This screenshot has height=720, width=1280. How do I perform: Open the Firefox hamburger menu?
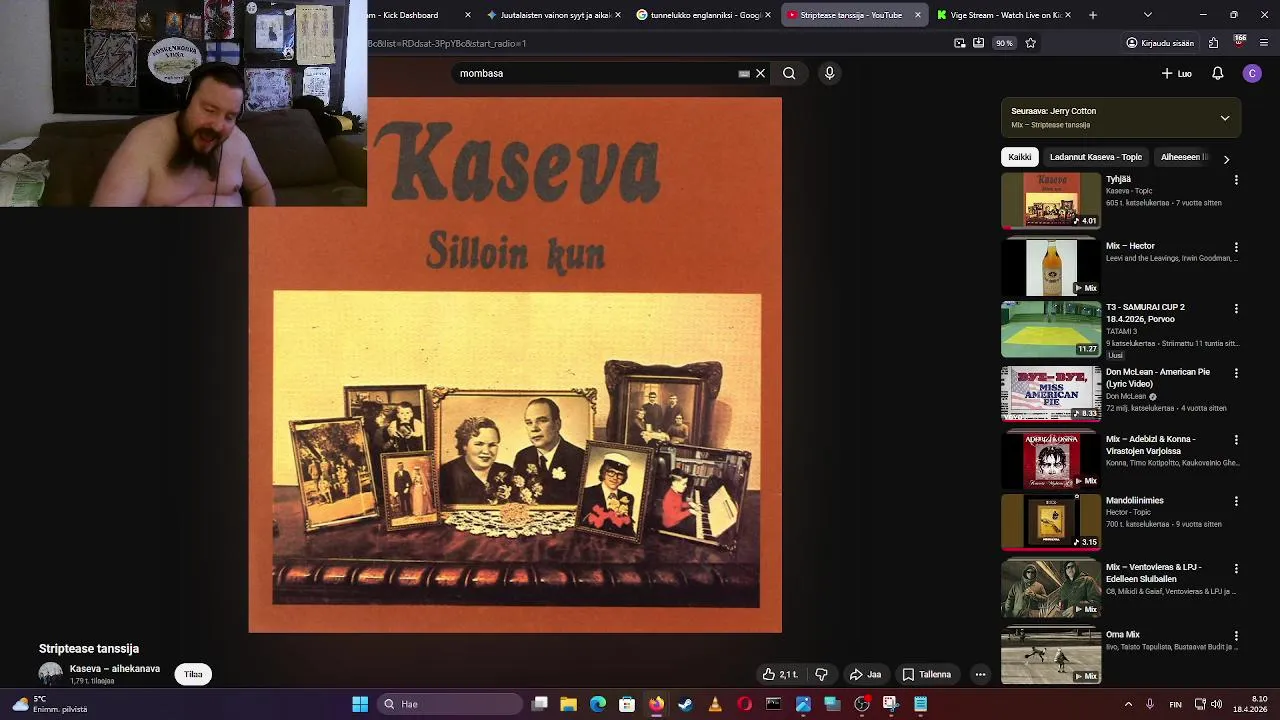coord(1264,43)
